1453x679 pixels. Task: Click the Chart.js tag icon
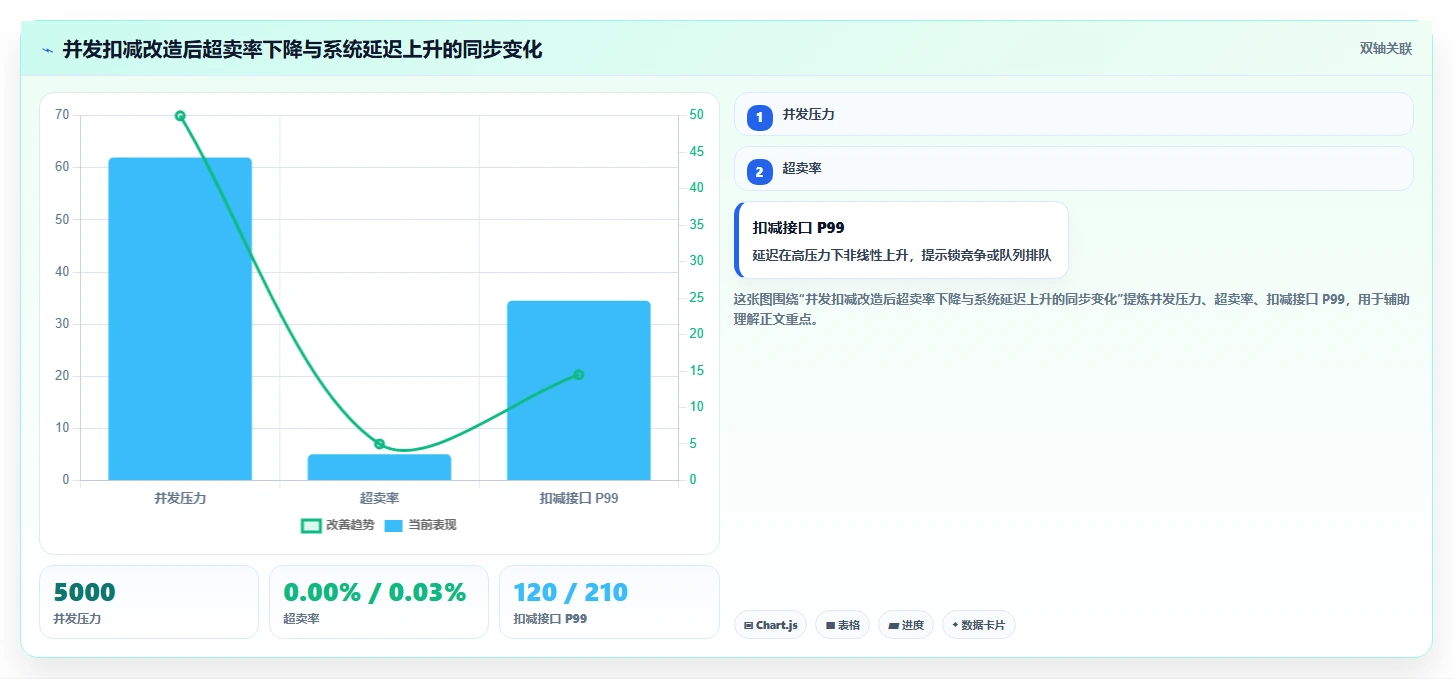tap(749, 626)
